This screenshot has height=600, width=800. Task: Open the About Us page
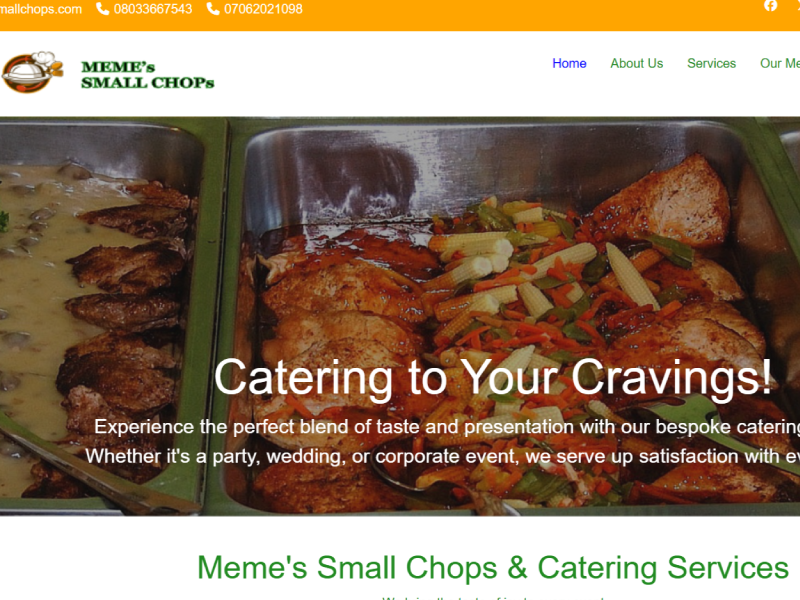click(636, 63)
